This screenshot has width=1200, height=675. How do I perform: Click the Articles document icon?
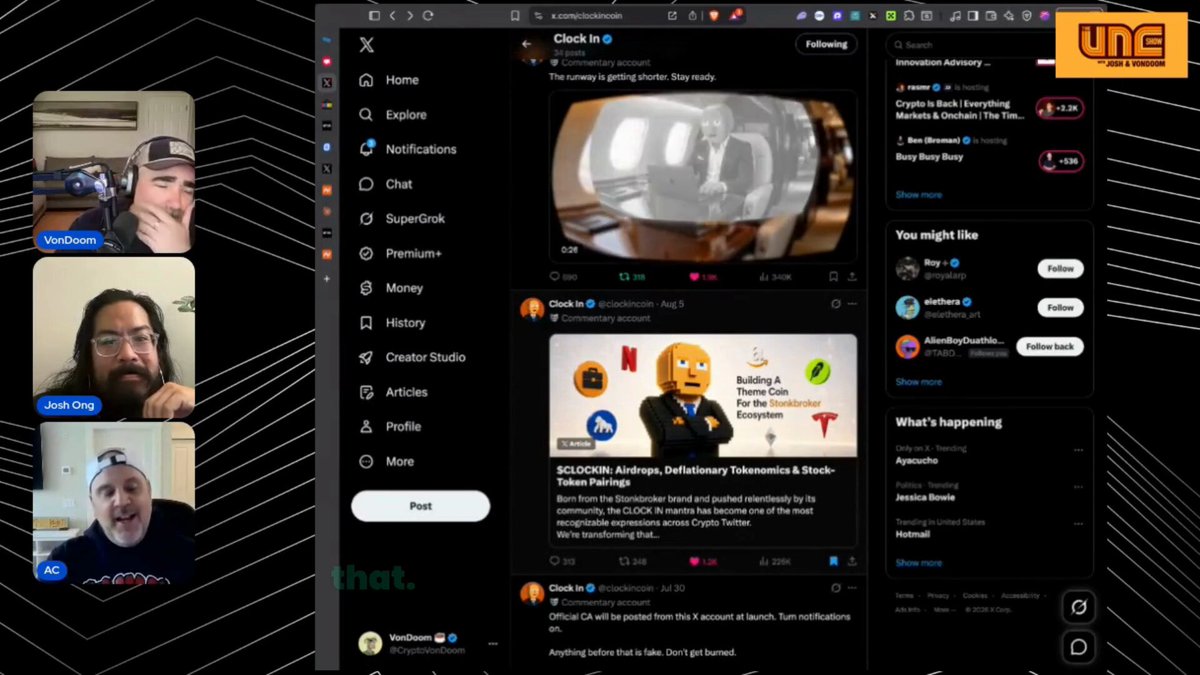coord(366,392)
